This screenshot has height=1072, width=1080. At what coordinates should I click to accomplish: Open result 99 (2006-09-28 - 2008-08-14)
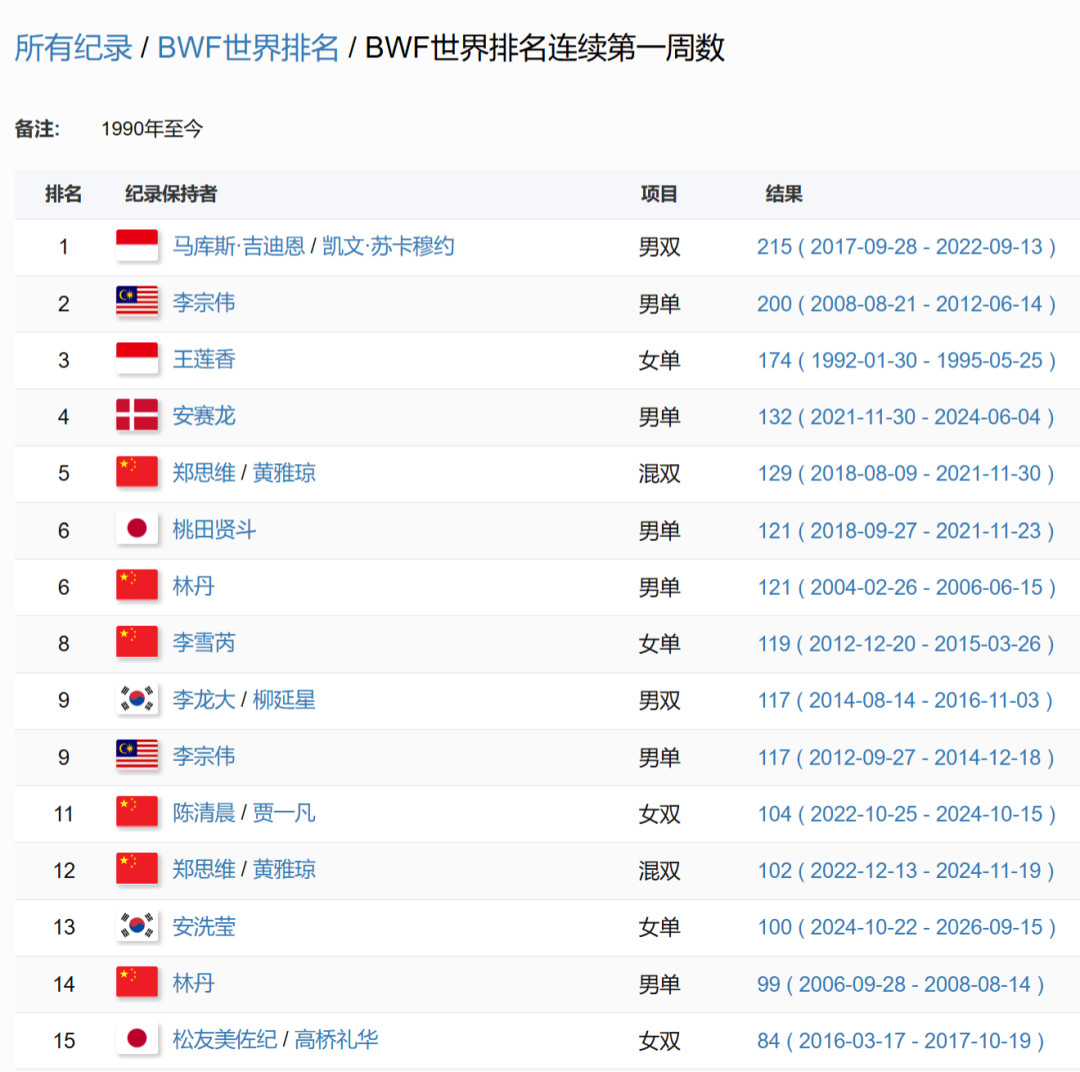coord(900,983)
